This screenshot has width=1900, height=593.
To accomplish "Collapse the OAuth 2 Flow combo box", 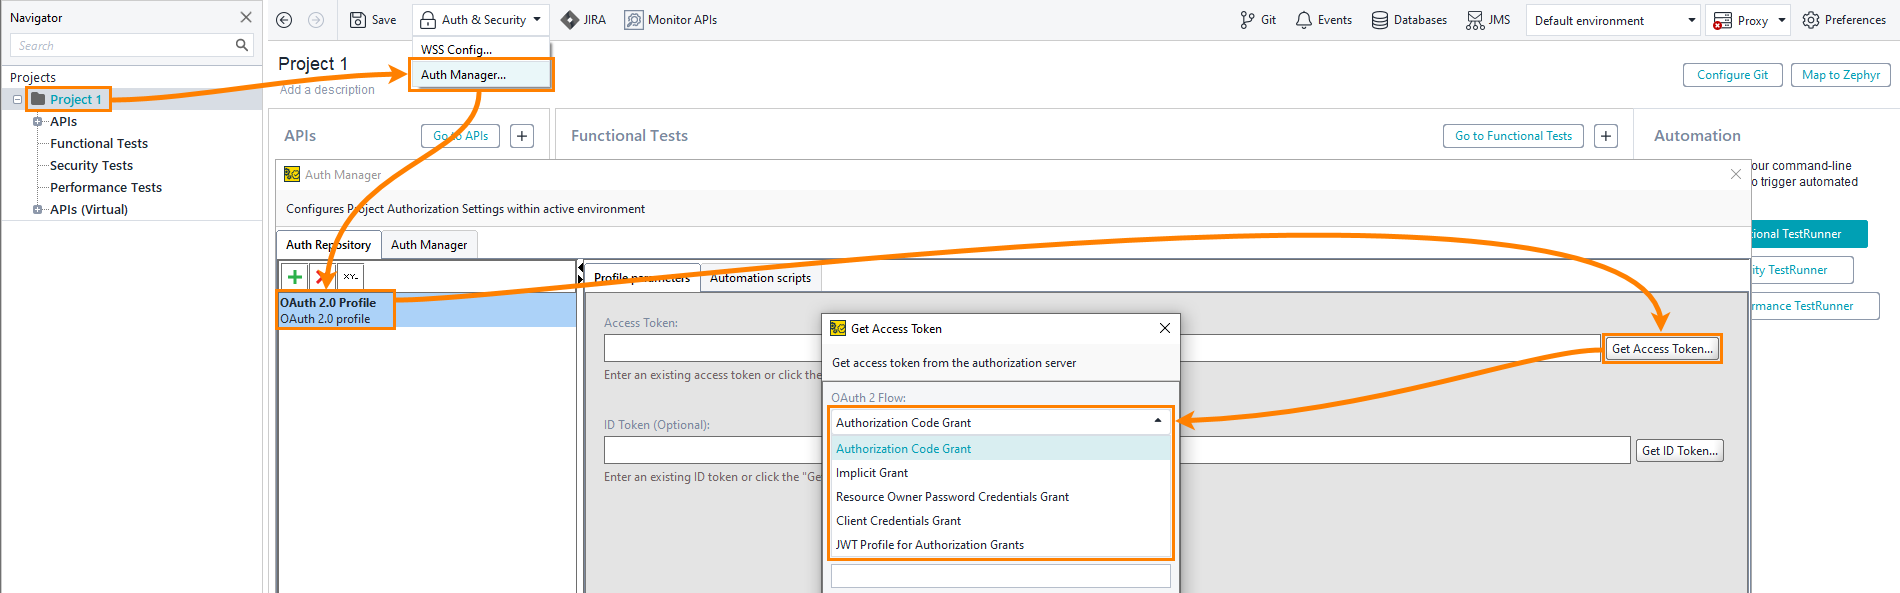I will pyautogui.click(x=1158, y=422).
